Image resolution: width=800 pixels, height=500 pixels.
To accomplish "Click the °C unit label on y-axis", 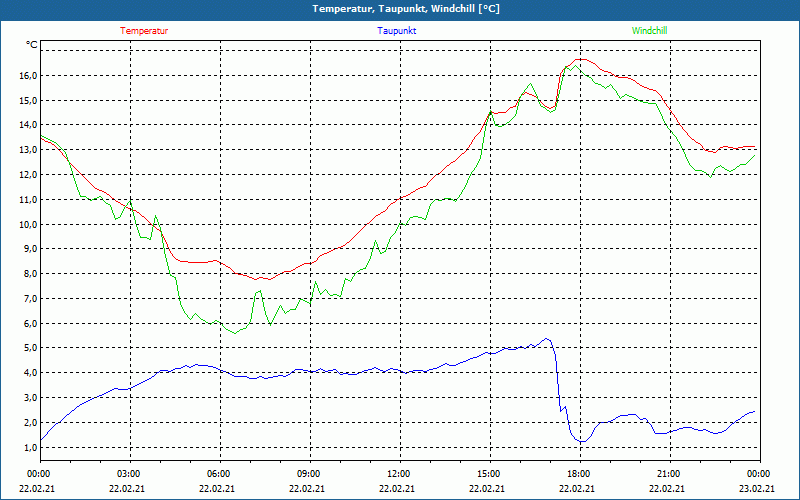I will (32, 45).
